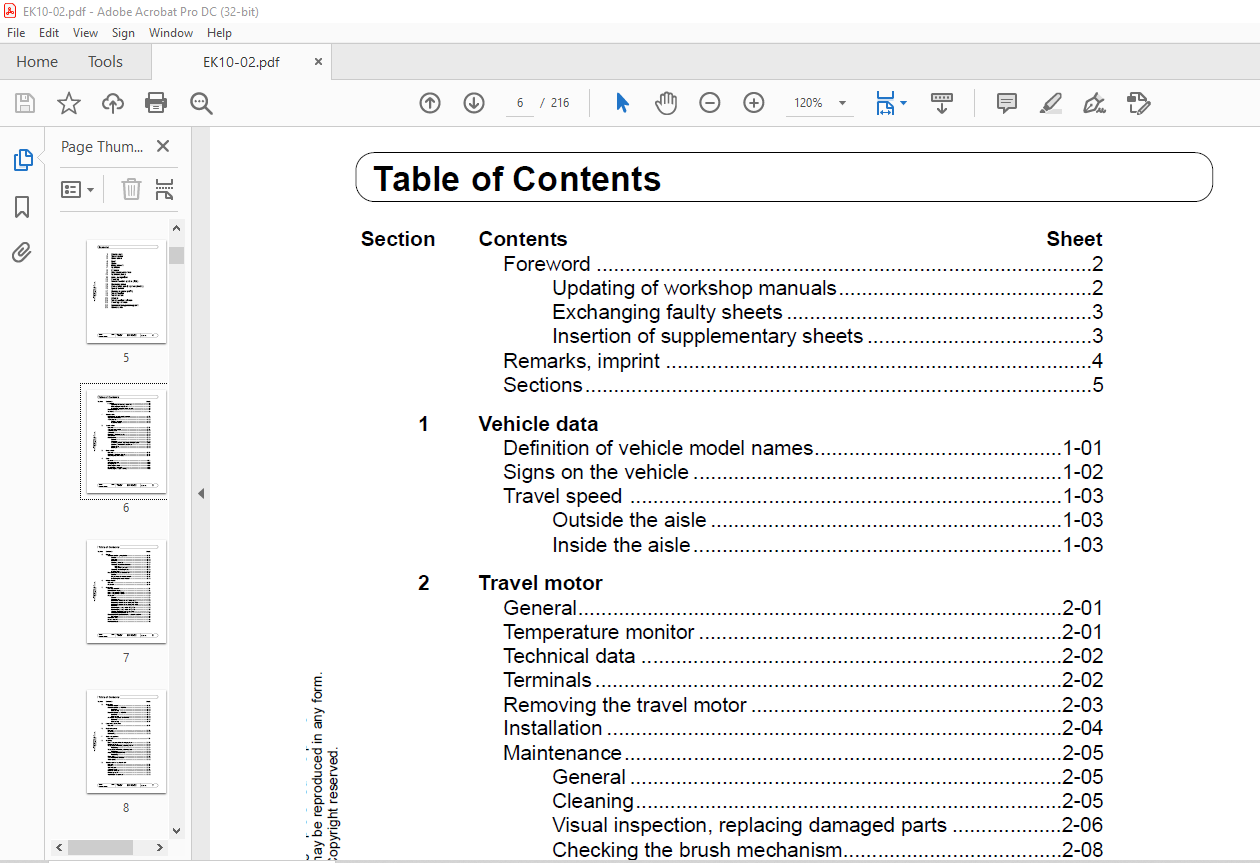Click the thumbnail panel vertical scrollbar handle
Viewport: 1260px width, 863px height.
(x=177, y=255)
